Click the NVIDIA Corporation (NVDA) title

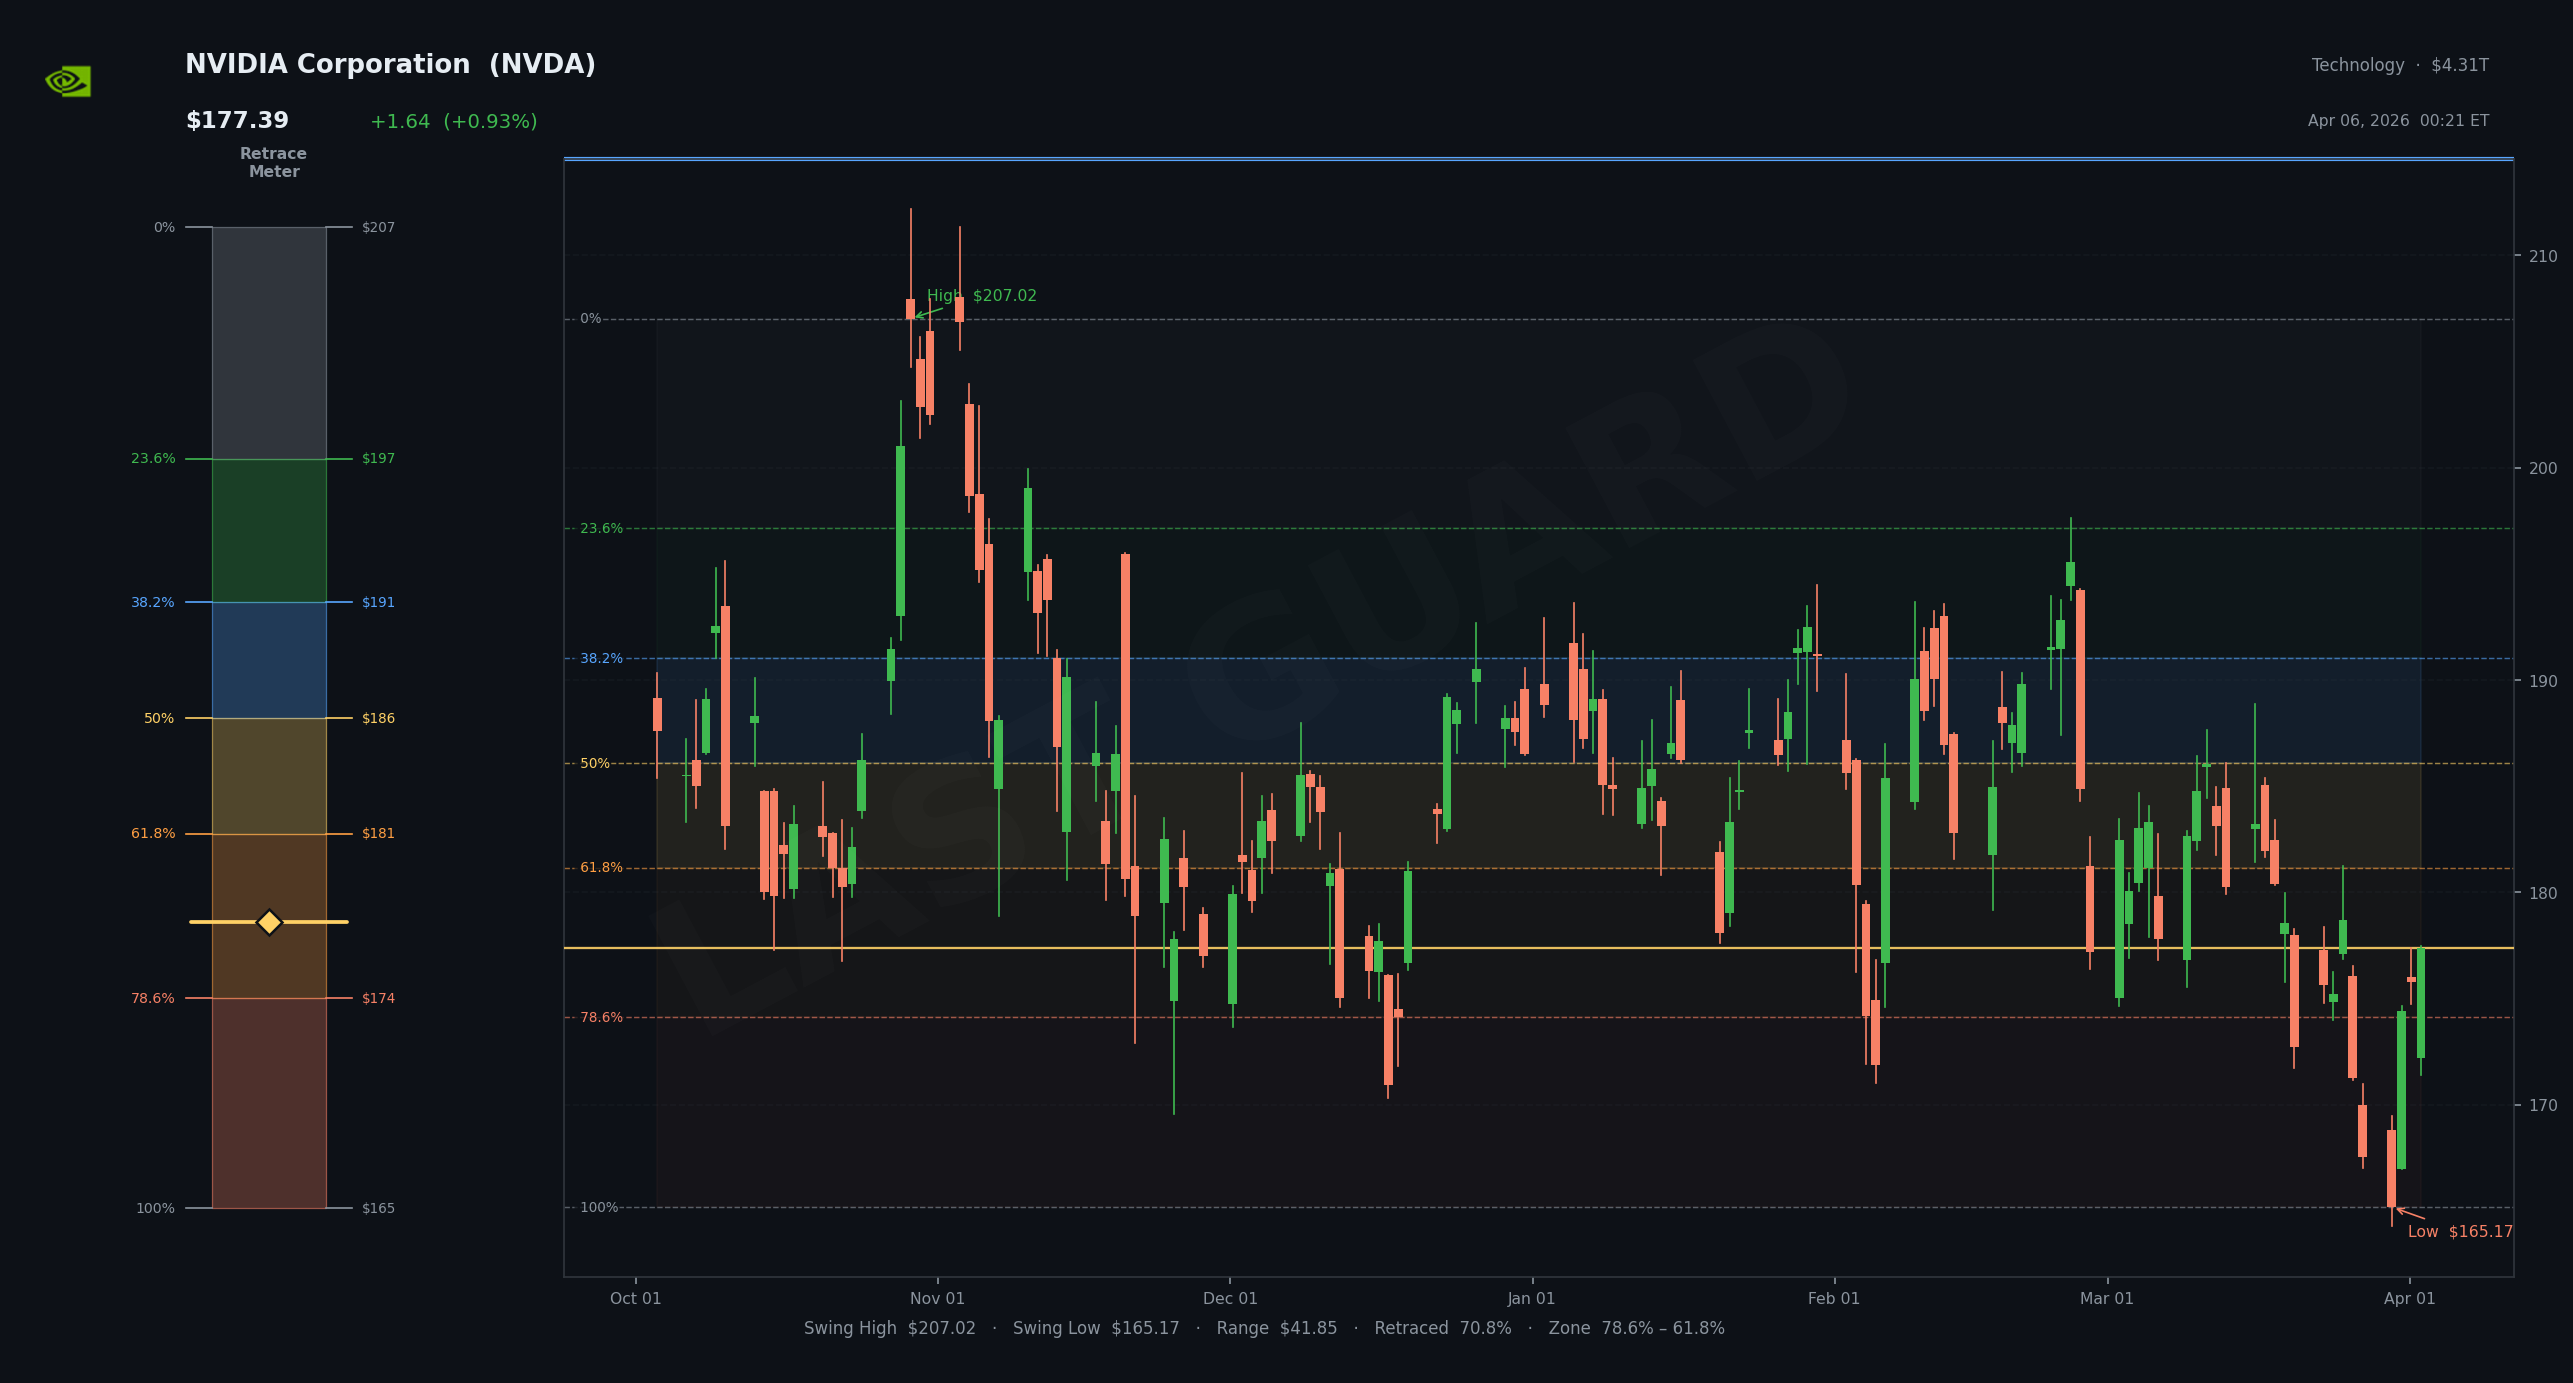390,65
